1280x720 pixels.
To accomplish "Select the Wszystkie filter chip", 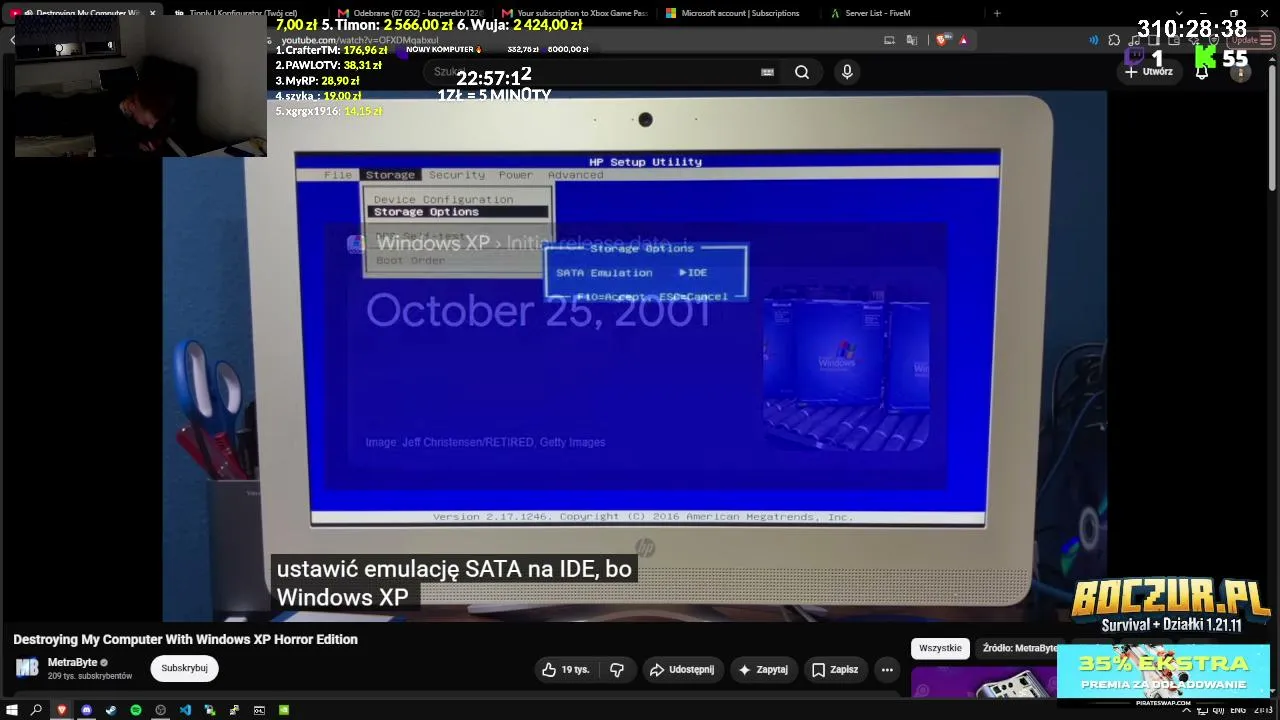I will [x=940, y=648].
